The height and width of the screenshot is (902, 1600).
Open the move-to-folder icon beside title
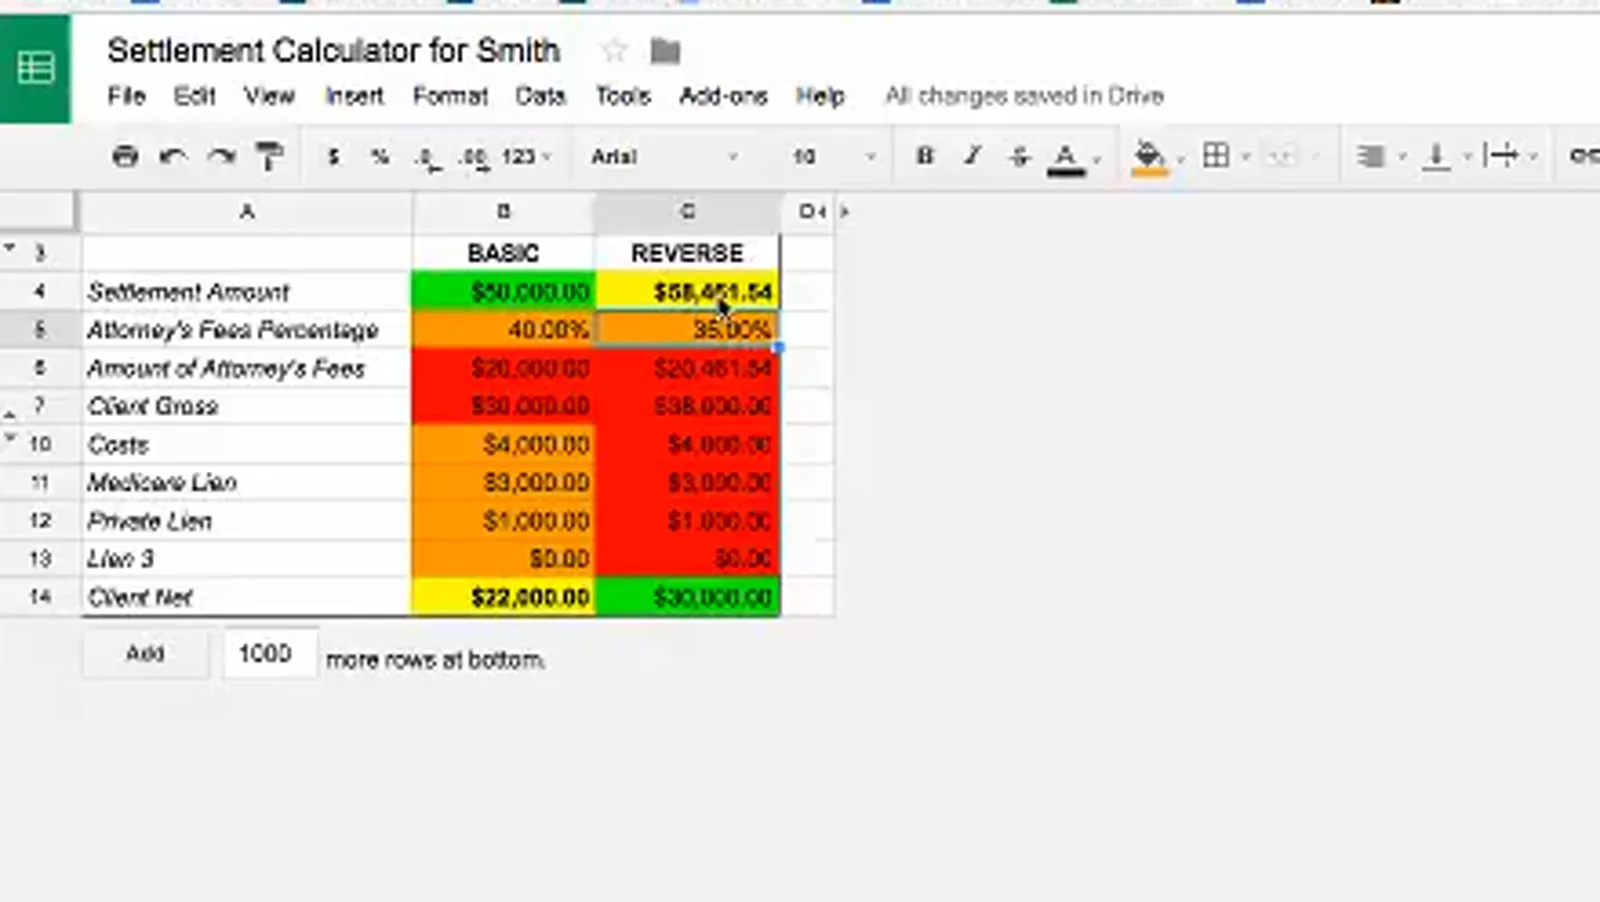click(665, 50)
